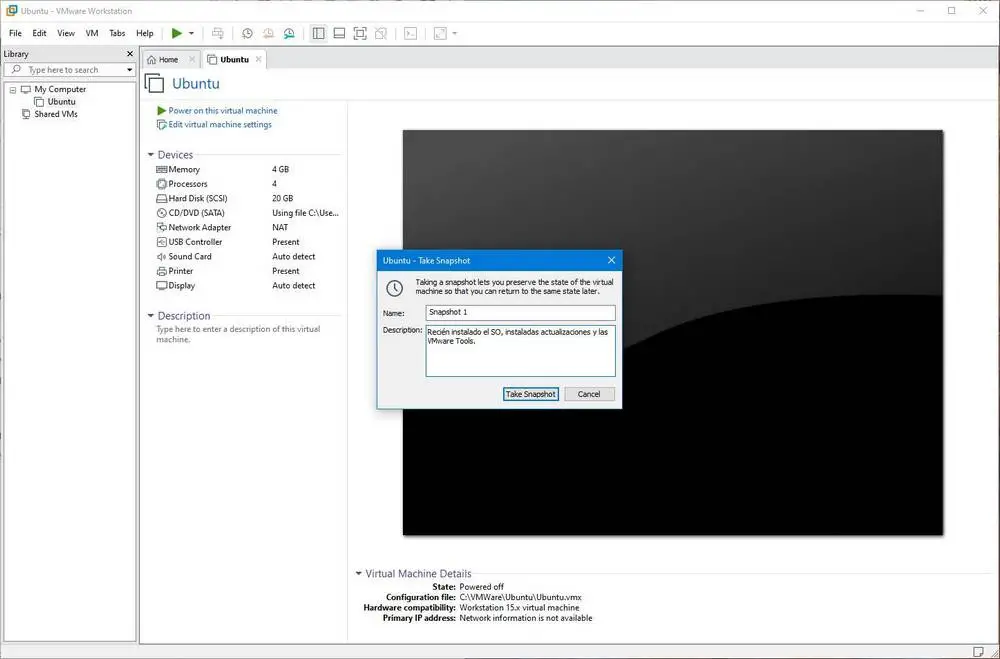The width and height of the screenshot is (1000, 659).
Task: Click Edit virtual machine settings
Action: point(219,124)
